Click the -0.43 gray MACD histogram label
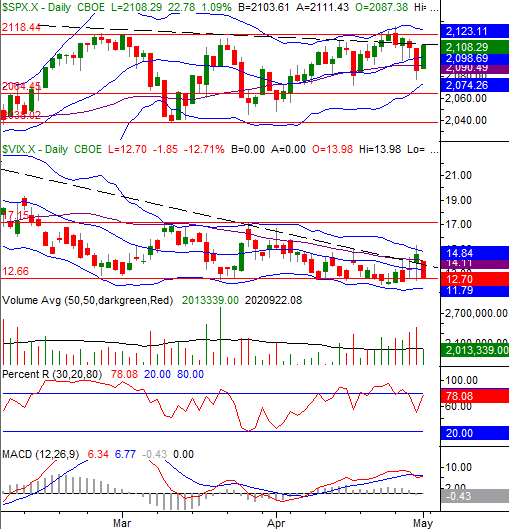509x529 pixels. (475, 496)
